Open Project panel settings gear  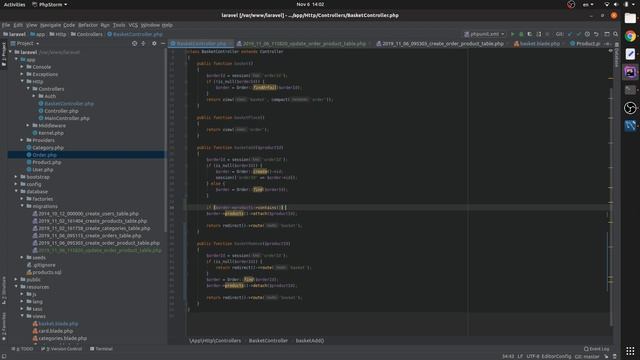[154, 43]
